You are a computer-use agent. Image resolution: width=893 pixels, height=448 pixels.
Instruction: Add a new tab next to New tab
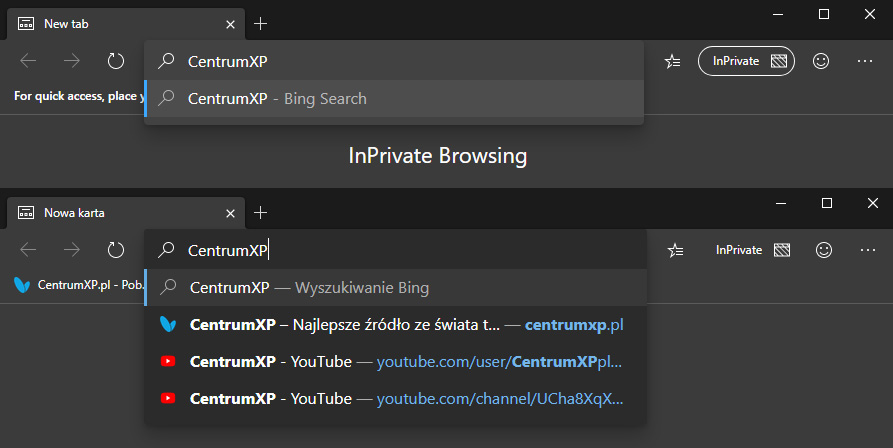[260, 23]
